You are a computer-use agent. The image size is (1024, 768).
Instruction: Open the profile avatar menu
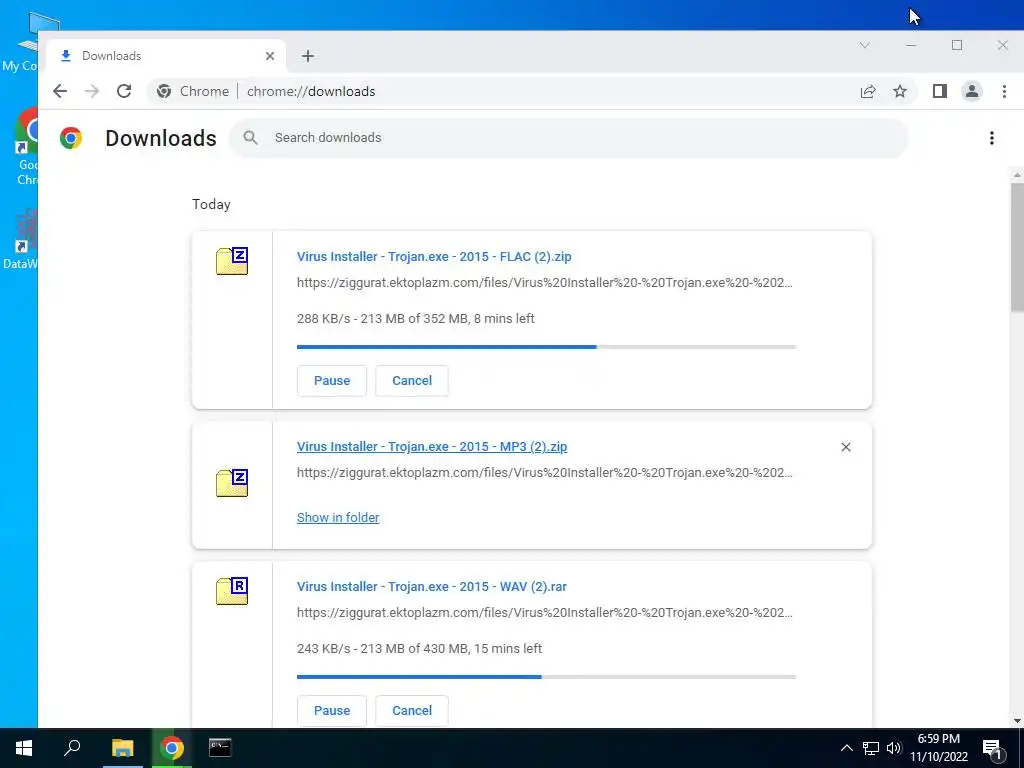click(x=972, y=91)
